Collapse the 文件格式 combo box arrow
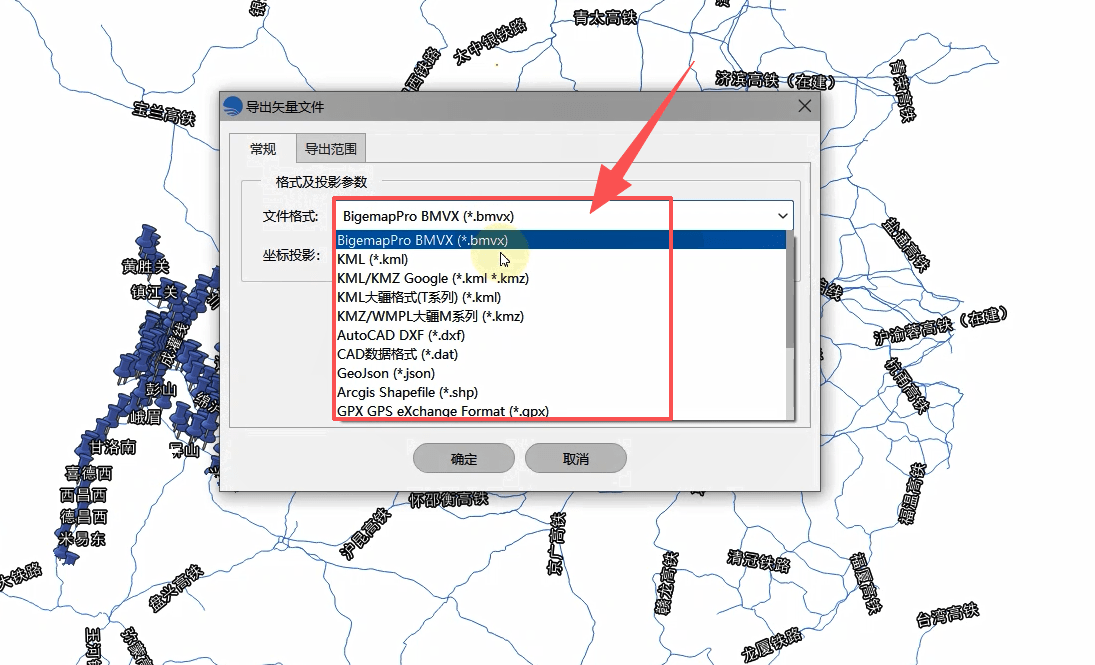The image size is (1095, 665). (x=782, y=216)
